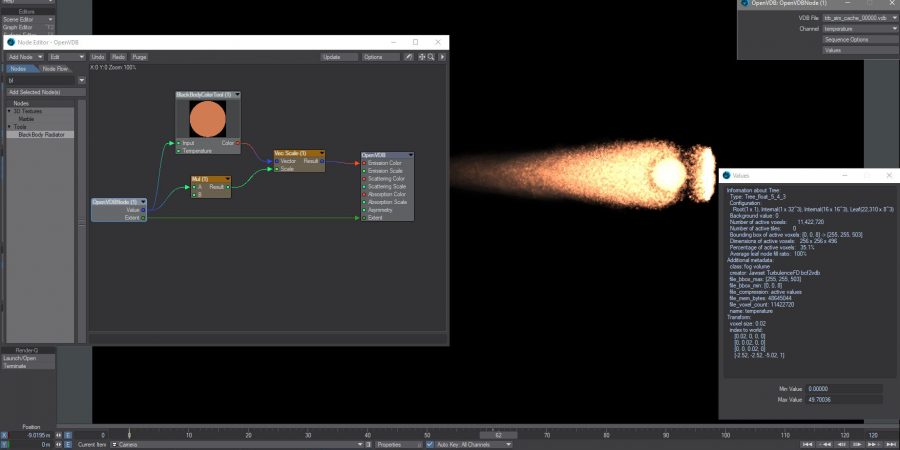Click the node editor pan/move icon

coord(421,57)
